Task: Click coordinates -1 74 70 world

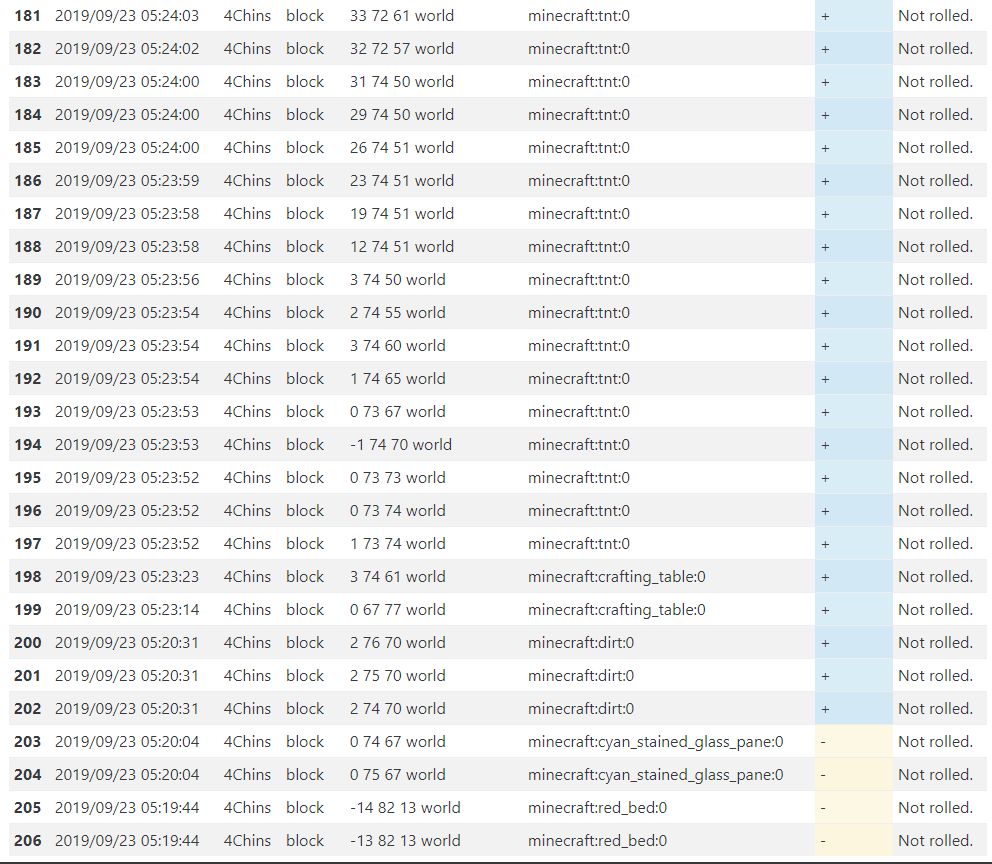Action: 401,444
